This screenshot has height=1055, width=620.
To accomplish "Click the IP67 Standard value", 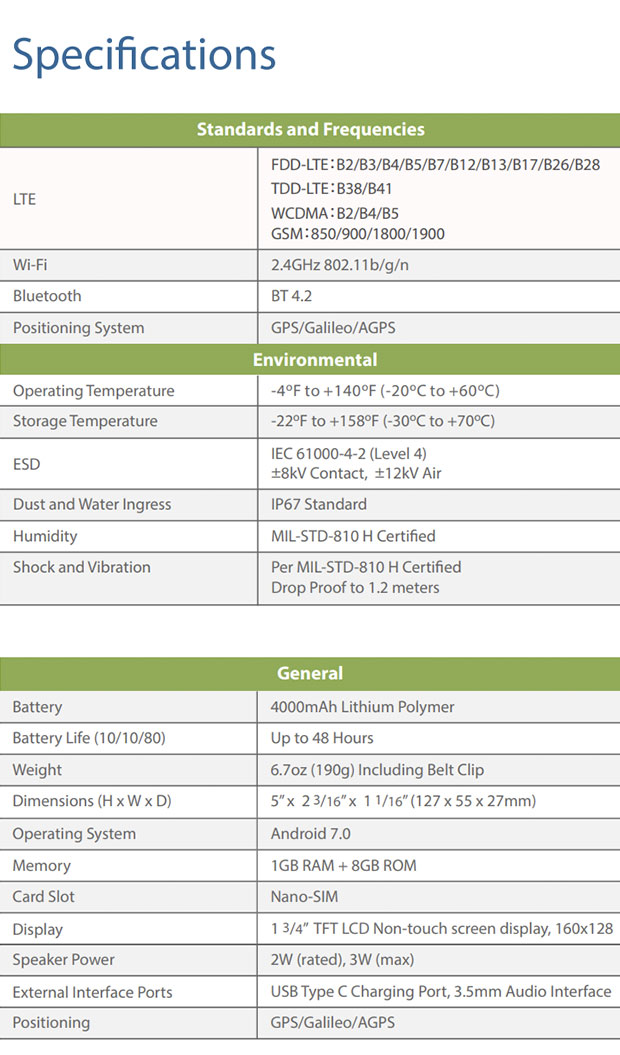I will [x=319, y=504].
